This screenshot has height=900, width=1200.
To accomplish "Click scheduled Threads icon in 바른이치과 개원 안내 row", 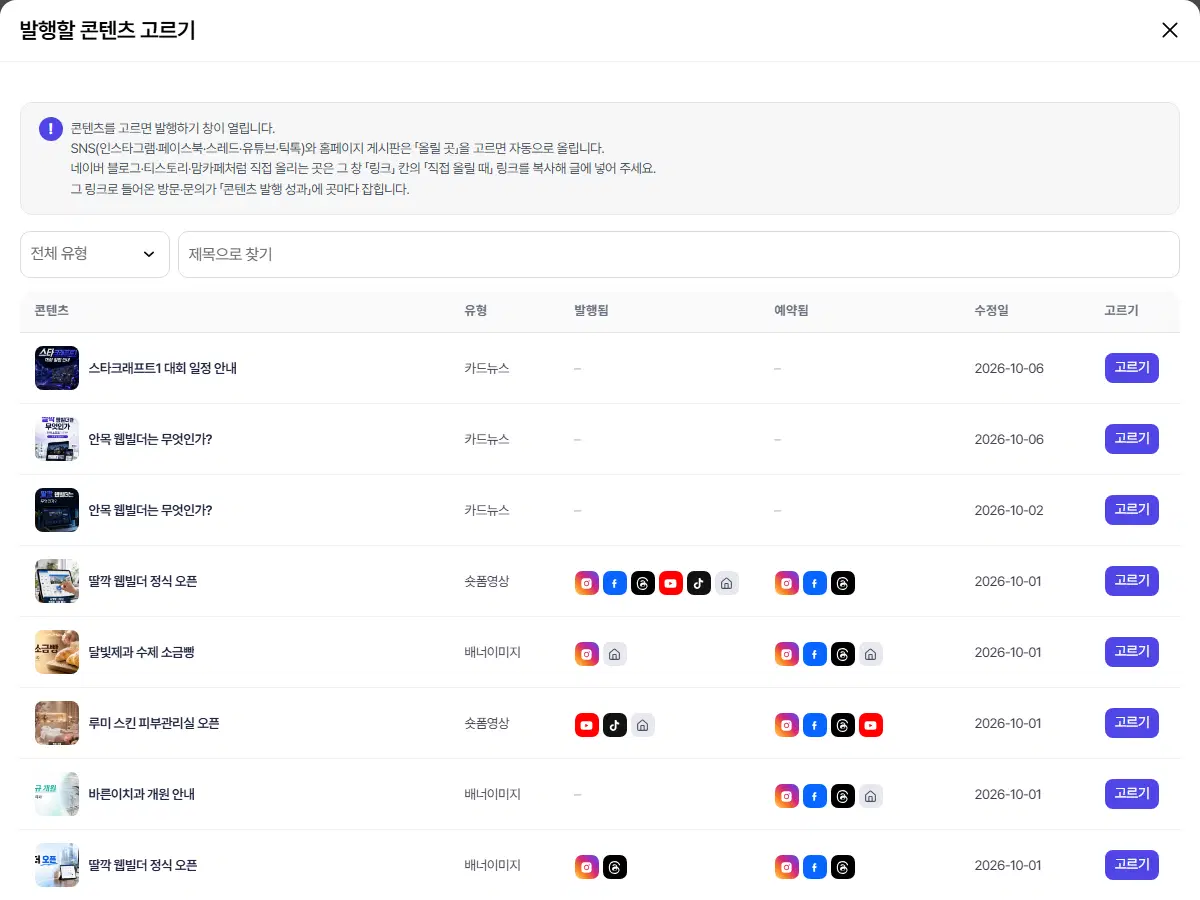I will (x=843, y=796).
